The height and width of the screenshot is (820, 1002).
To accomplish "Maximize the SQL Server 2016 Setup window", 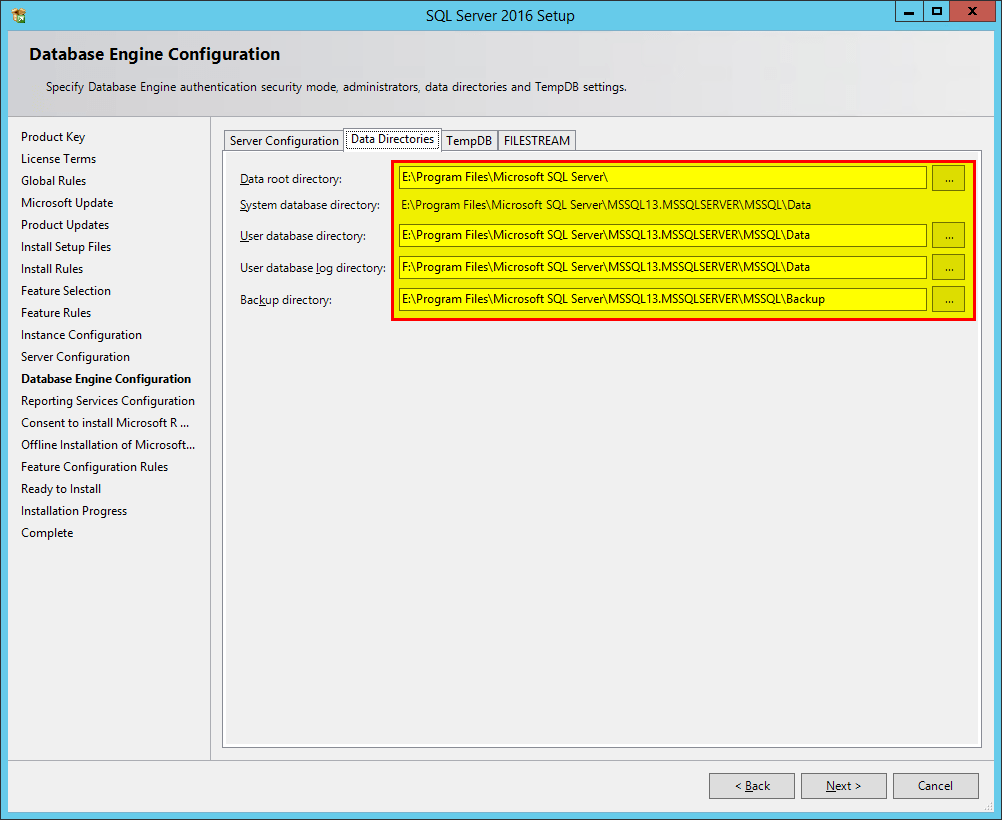I will point(936,12).
